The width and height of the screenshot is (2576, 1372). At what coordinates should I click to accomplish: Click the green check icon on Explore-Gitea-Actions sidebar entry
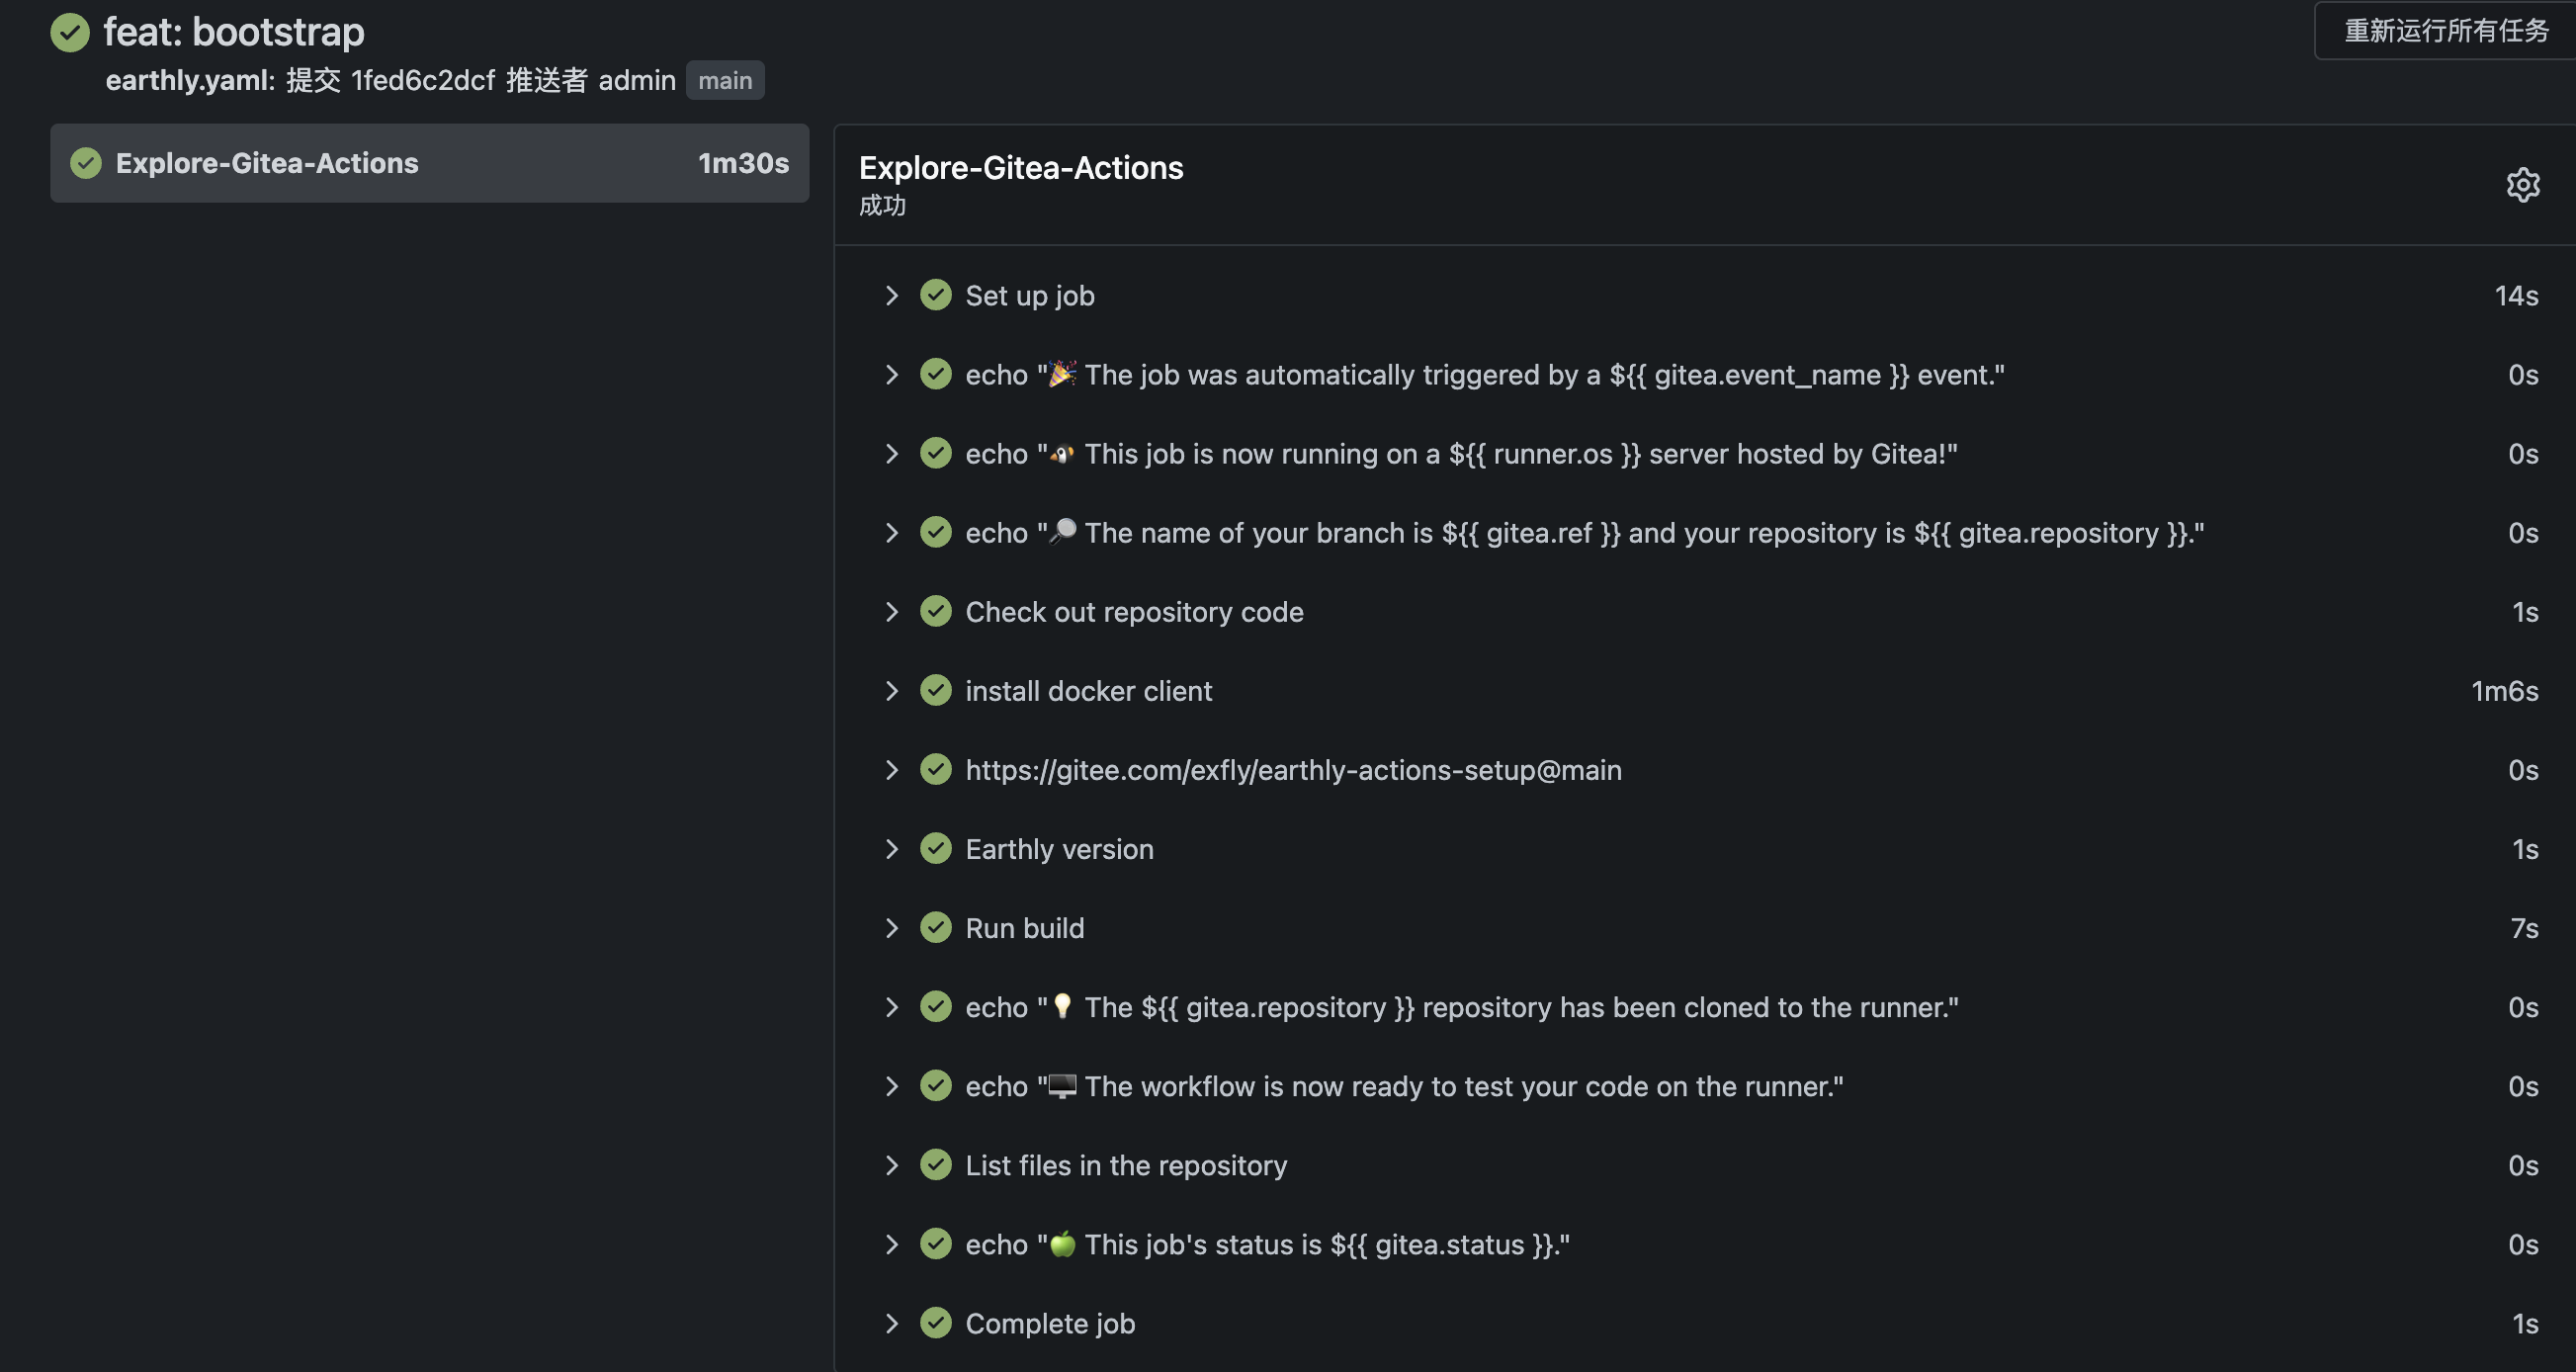(x=86, y=163)
